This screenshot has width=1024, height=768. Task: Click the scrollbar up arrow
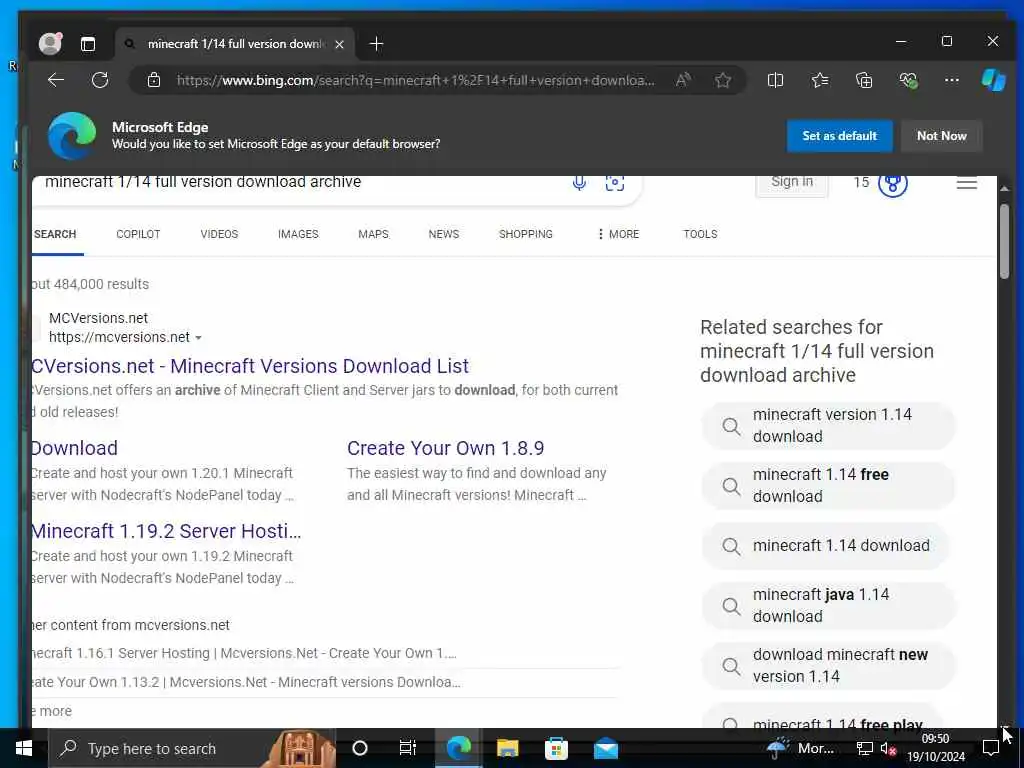[1004, 188]
